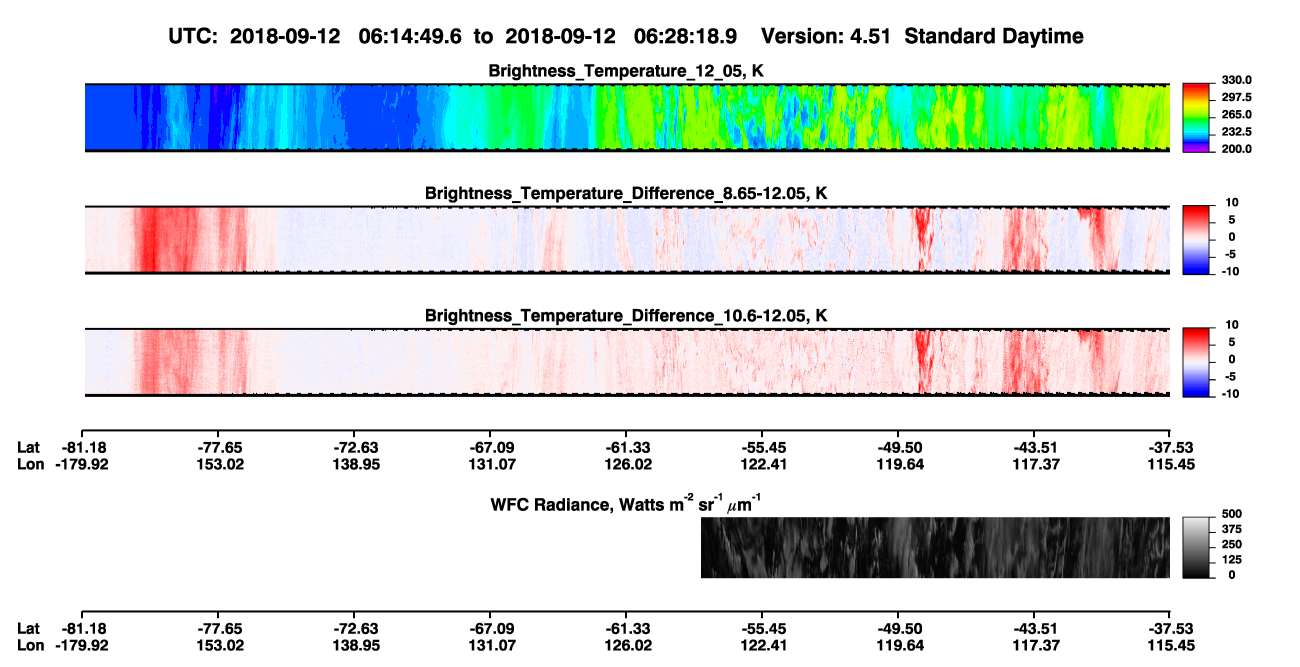Screen dimensions: 1300x667
Task: Select the grayscale WFC Radiance color bar
Action: coord(1197,547)
